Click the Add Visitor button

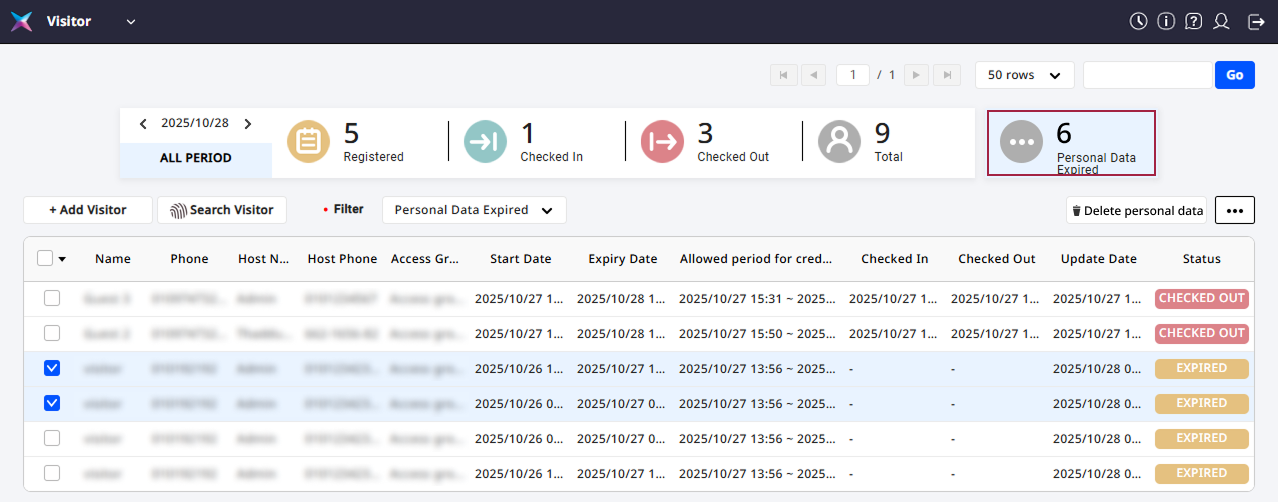point(88,210)
